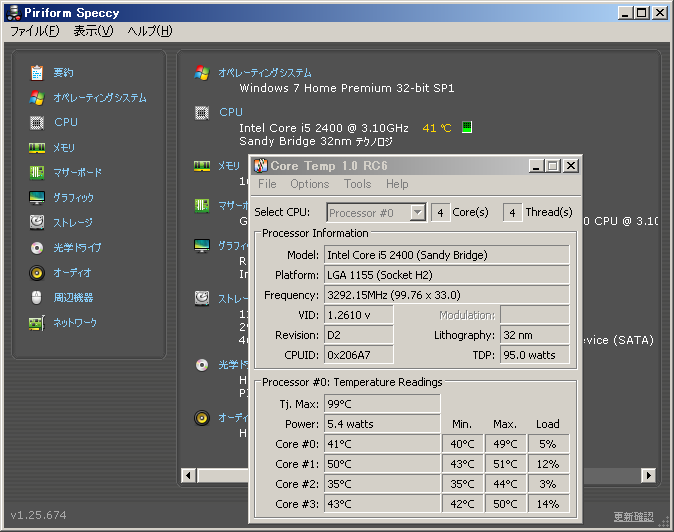This screenshot has width=674, height=532.
Task: Click the horizontal scrollbar left arrow
Action: pos(188,476)
